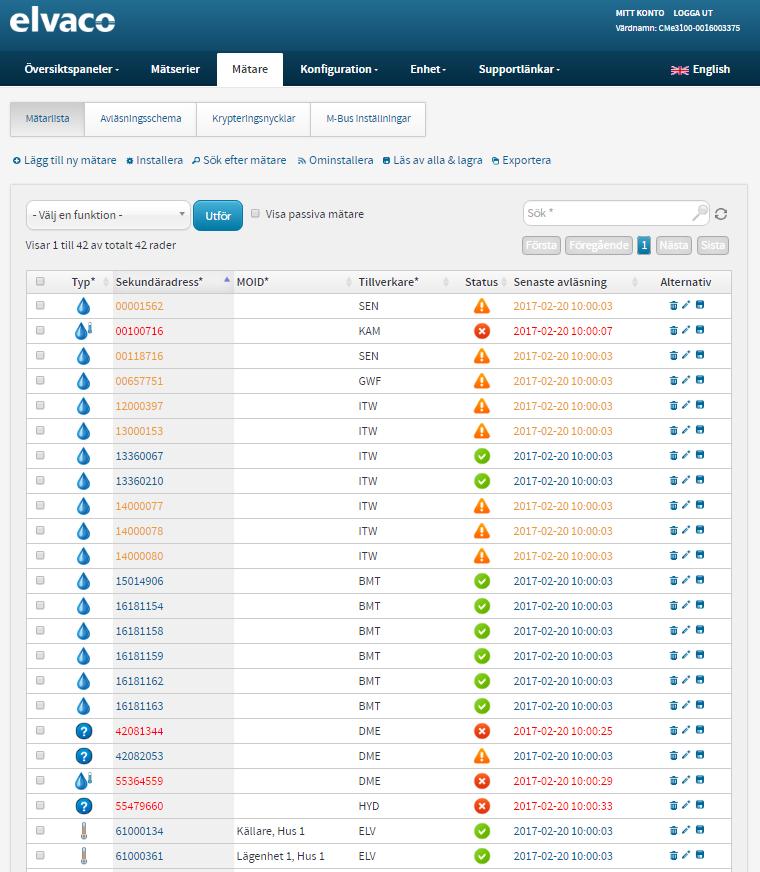Viewport: 760px width, 872px height.
Task: Switch to the Mätarlista tab
Action: pyautogui.click(x=47, y=118)
